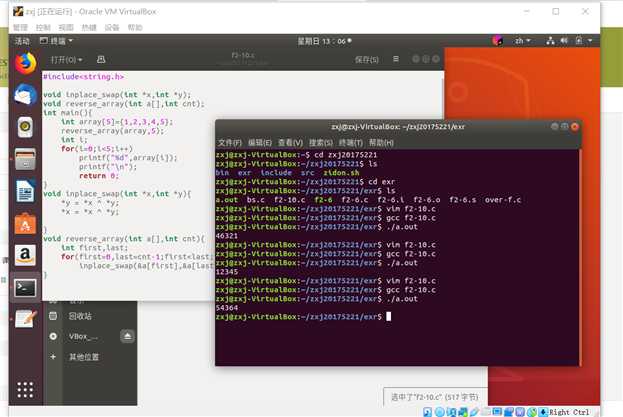
Task: Open VirtualBox 控制 menu
Action: pyautogui.click(x=43, y=27)
